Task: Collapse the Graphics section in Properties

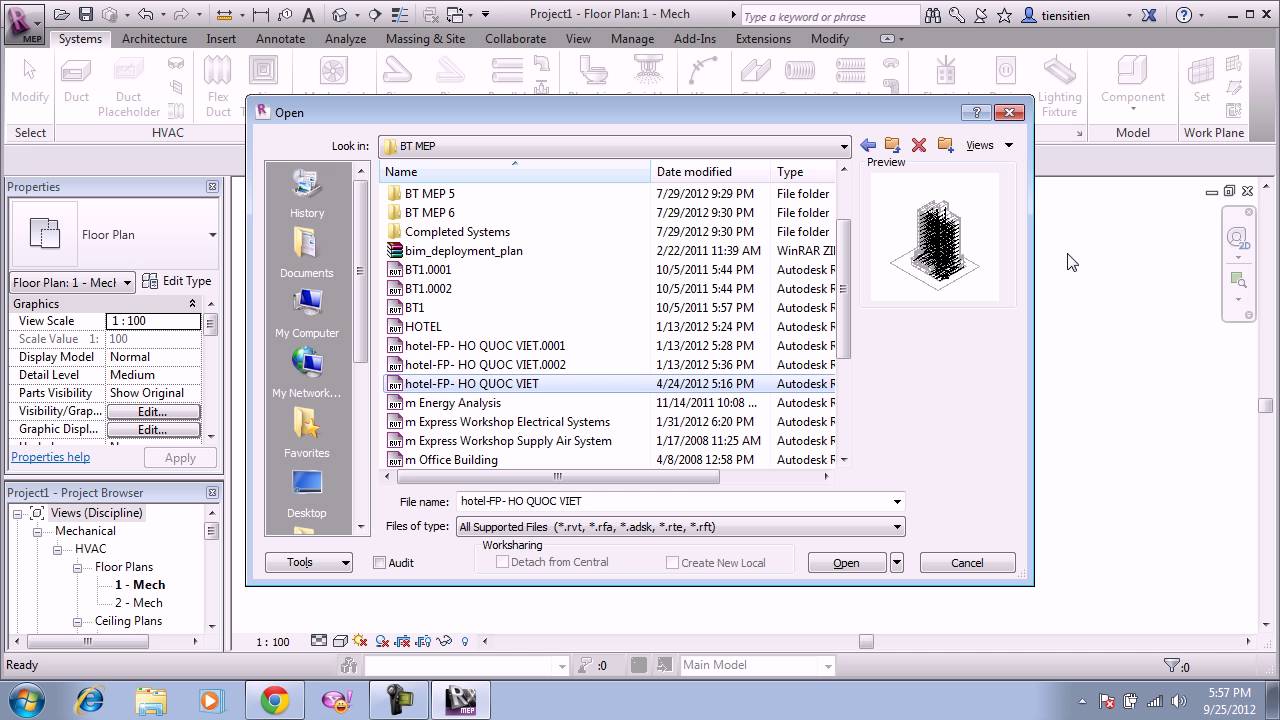Action: point(192,304)
